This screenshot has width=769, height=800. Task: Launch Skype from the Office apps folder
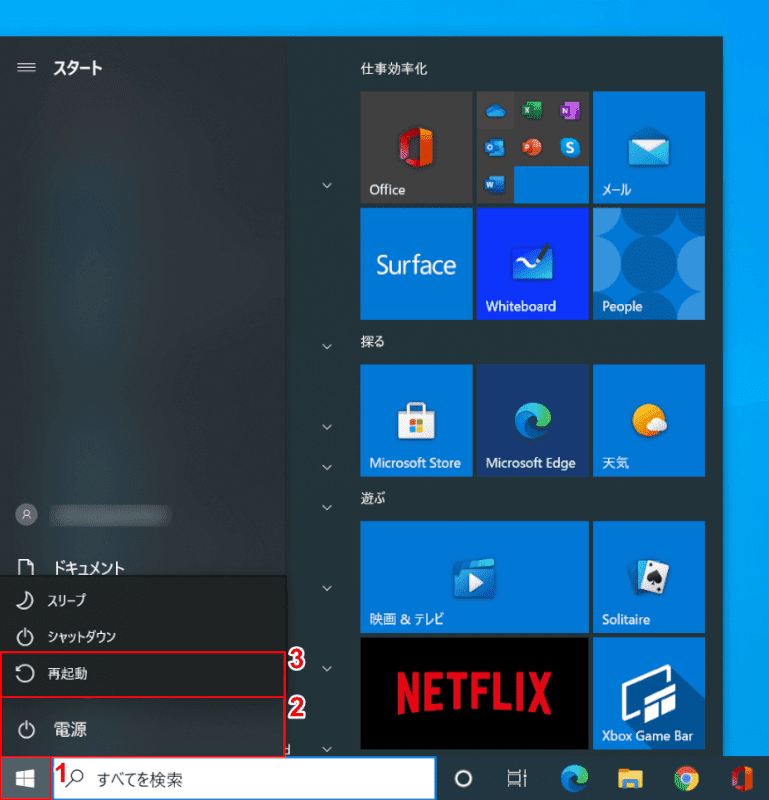(x=569, y=147)
